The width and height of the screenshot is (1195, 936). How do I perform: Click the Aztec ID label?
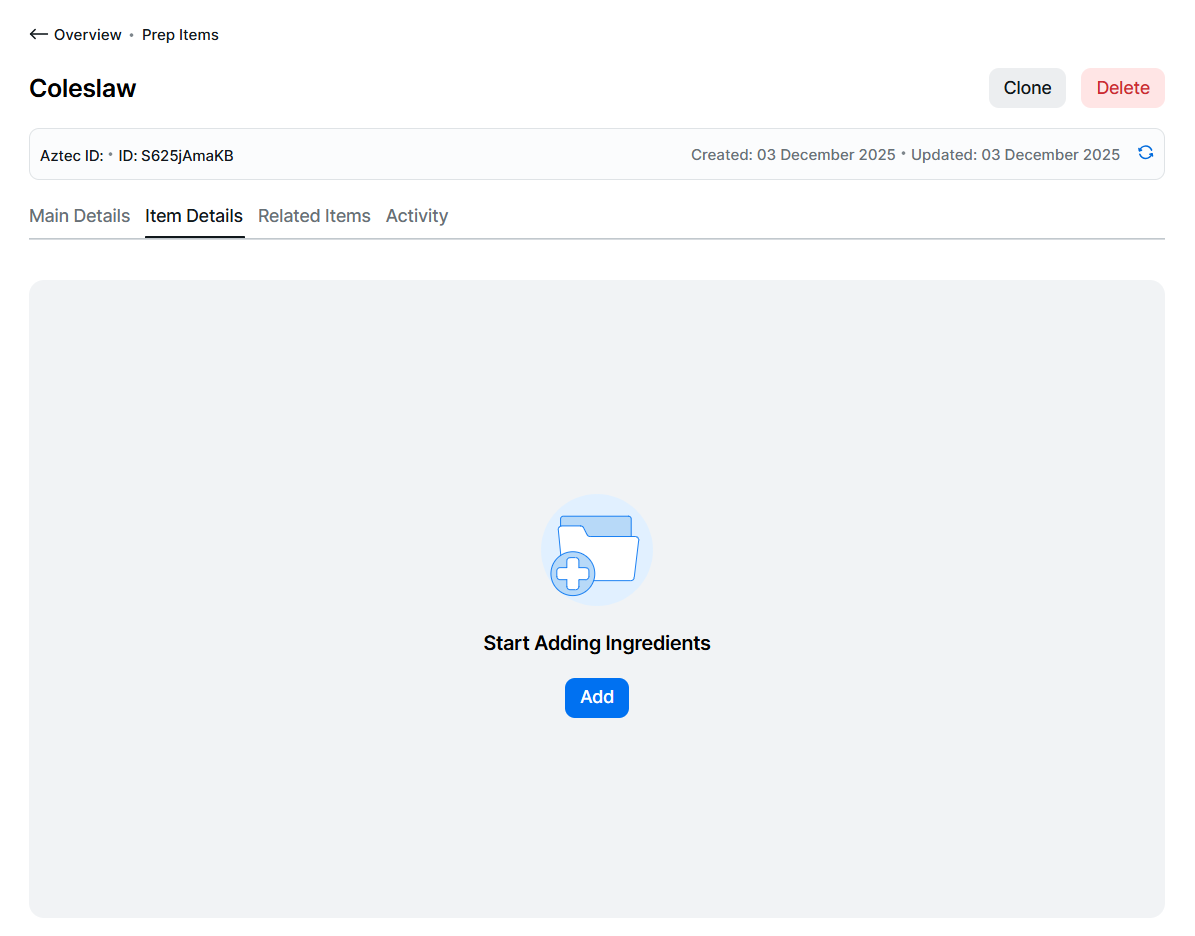coord(71,155)
